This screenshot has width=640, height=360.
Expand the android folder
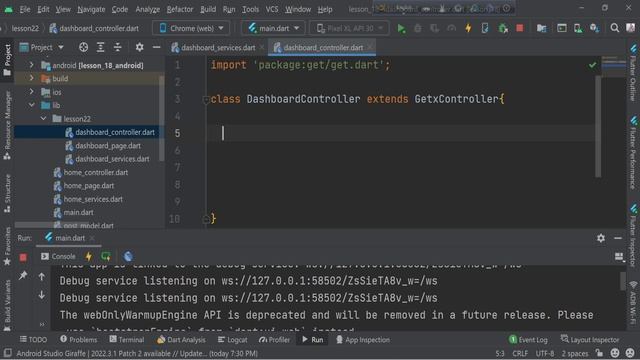[x=31, y=65]
